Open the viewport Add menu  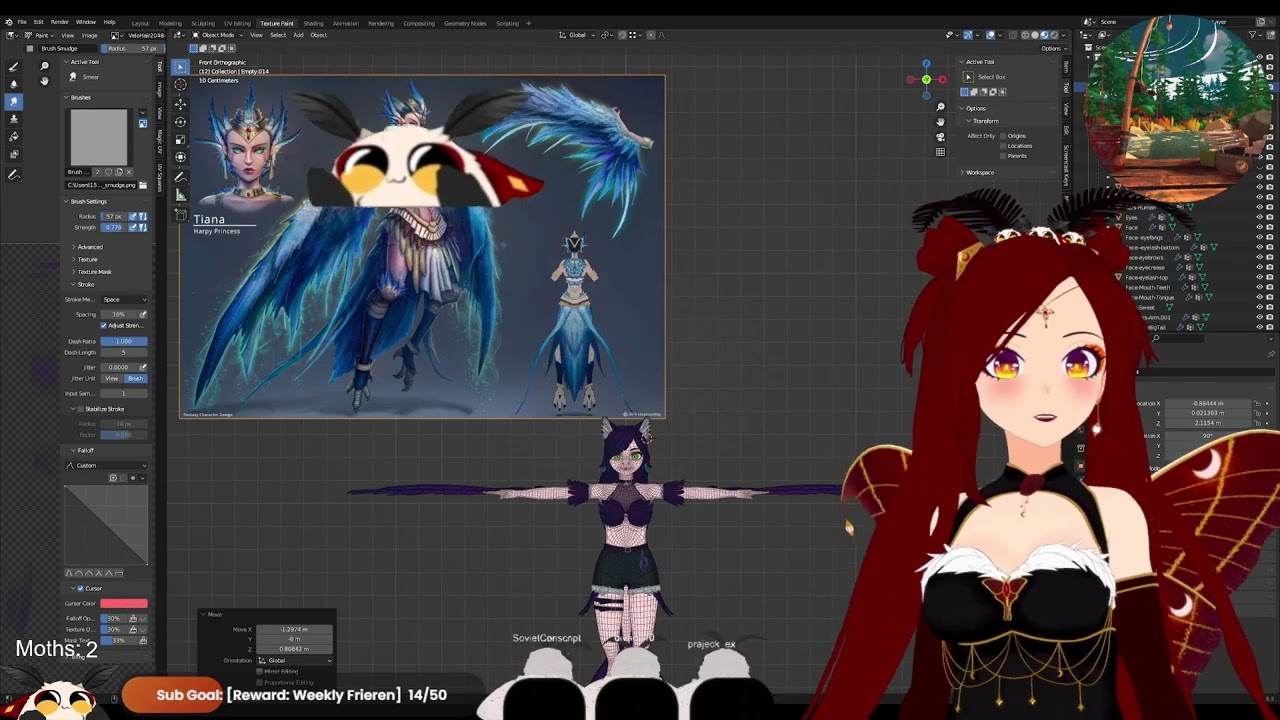point(298,35)
